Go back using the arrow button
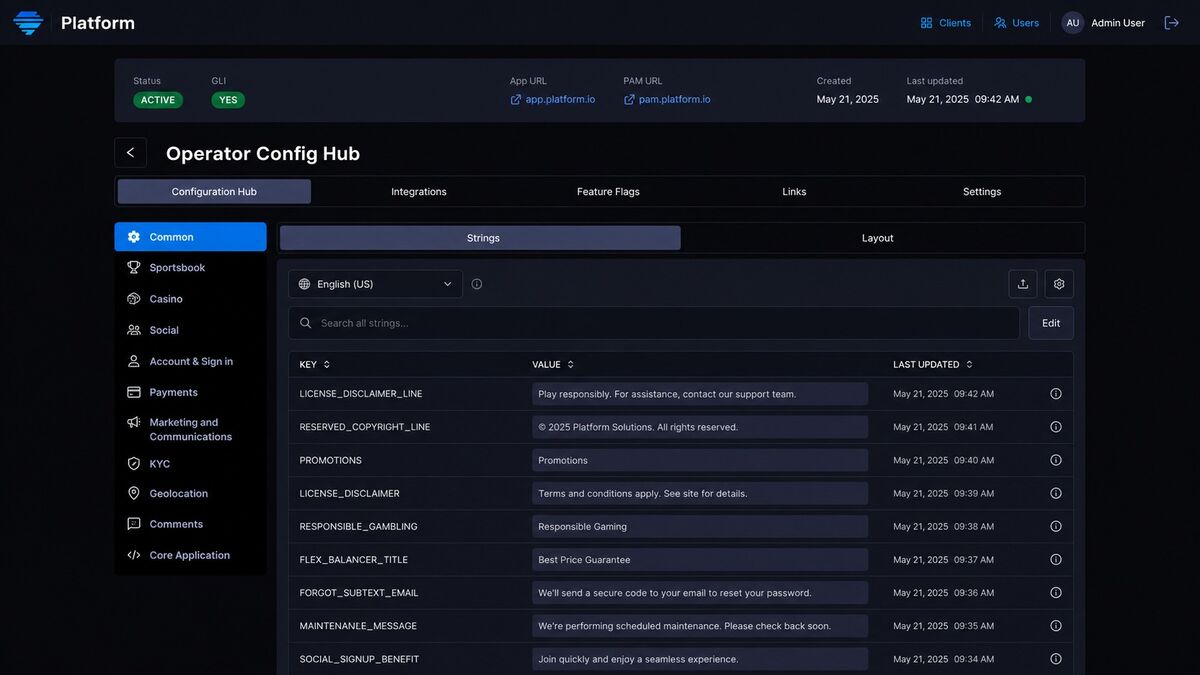The width and height of the screenshot is (1200, 675). (130, 153)
